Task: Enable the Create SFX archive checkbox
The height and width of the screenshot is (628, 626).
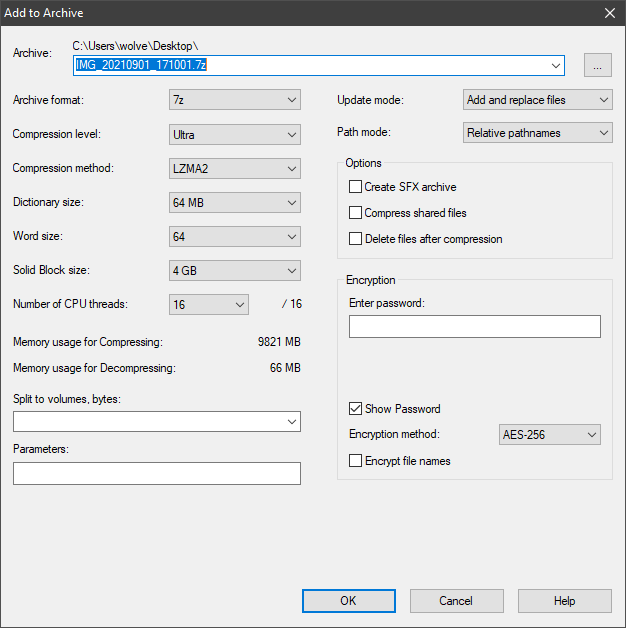Action: [x=355, y=187]
